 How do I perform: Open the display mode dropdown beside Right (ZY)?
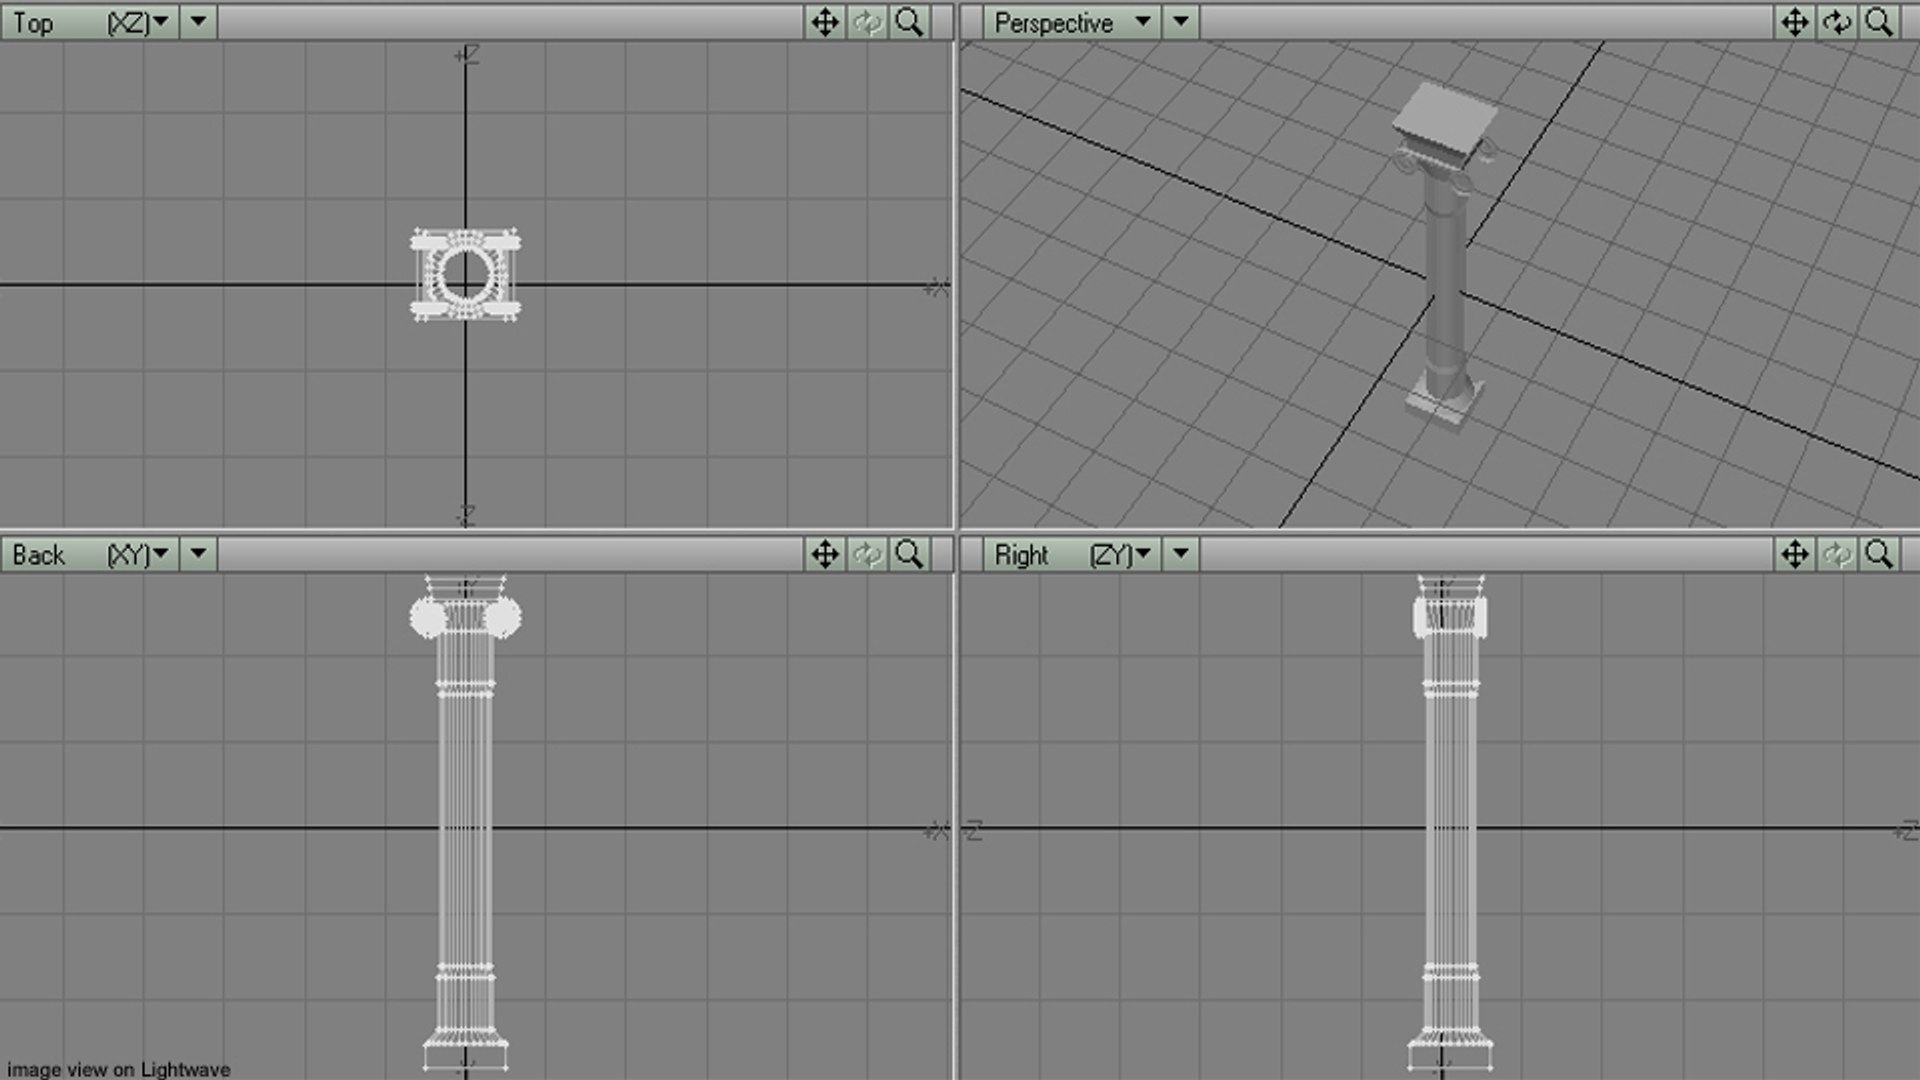[1181, 554]
